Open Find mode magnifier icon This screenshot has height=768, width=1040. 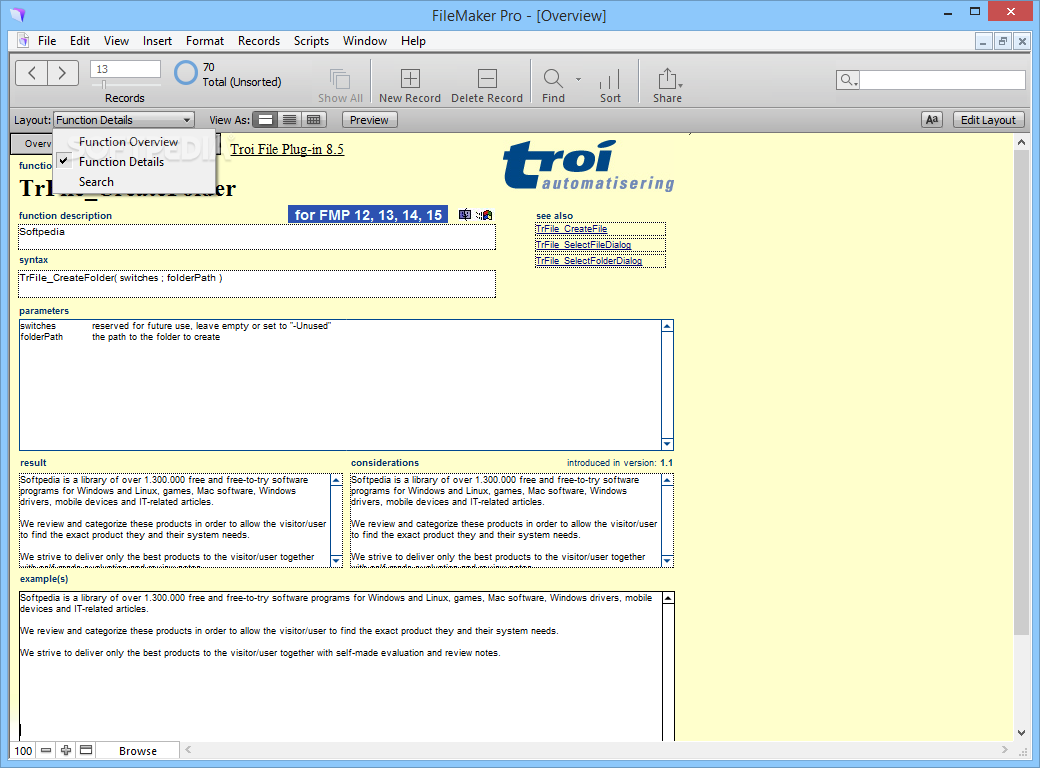552,78
